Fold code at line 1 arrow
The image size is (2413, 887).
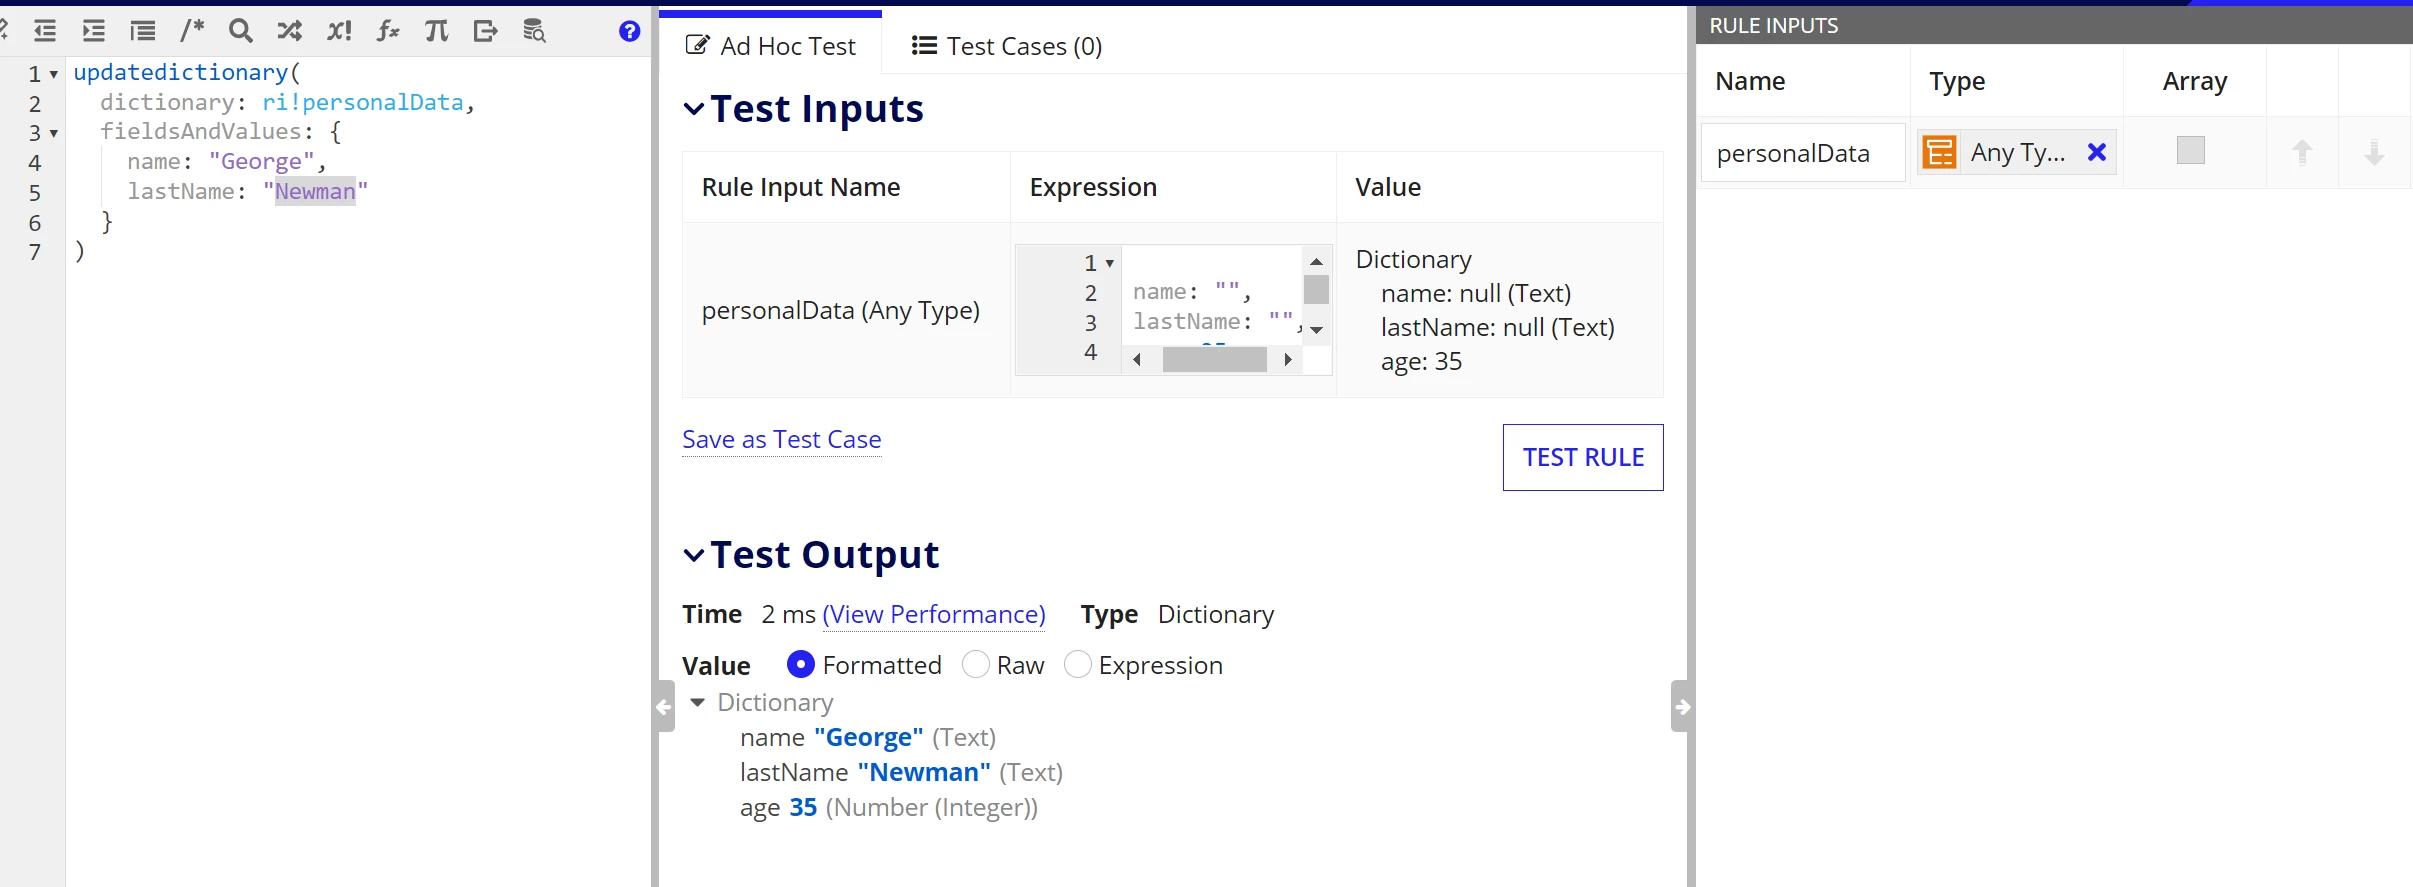[x=54, y=74]
